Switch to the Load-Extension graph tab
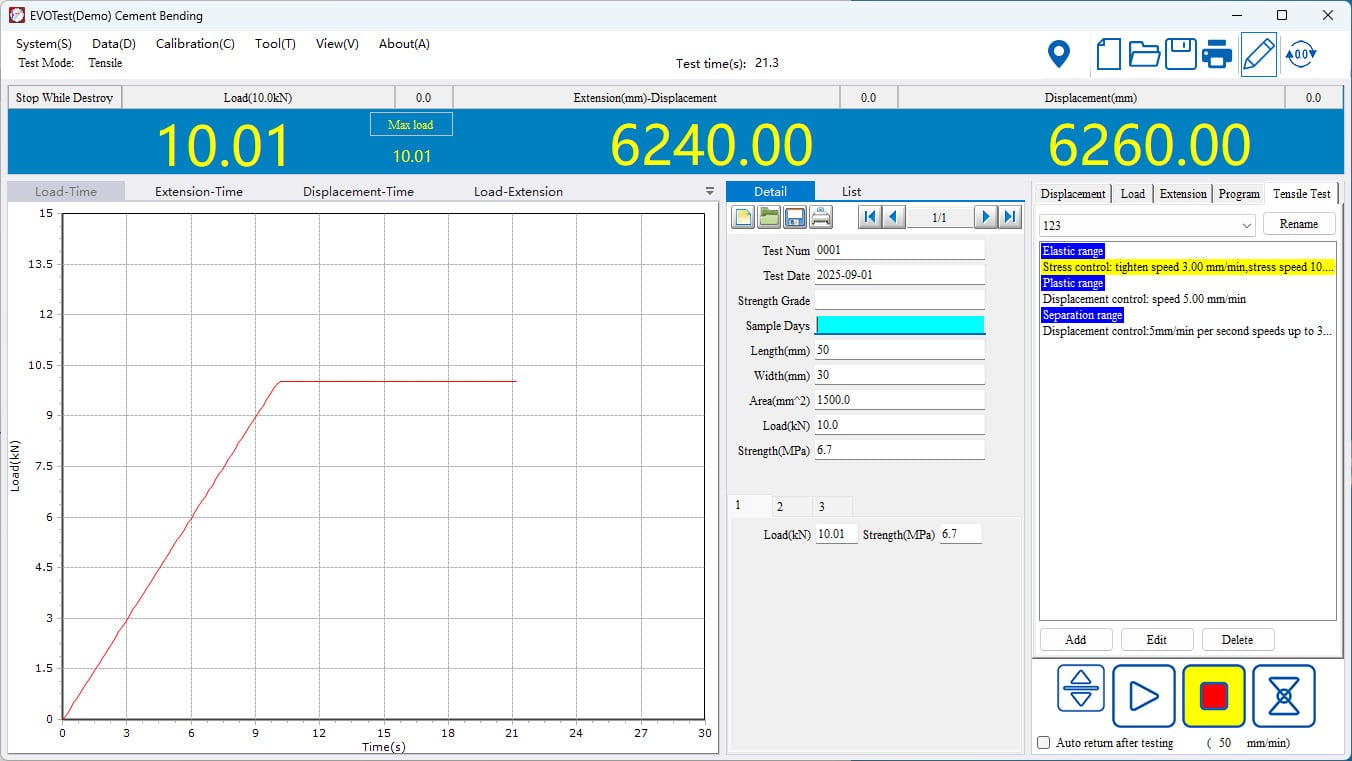 tap(518, 192)
